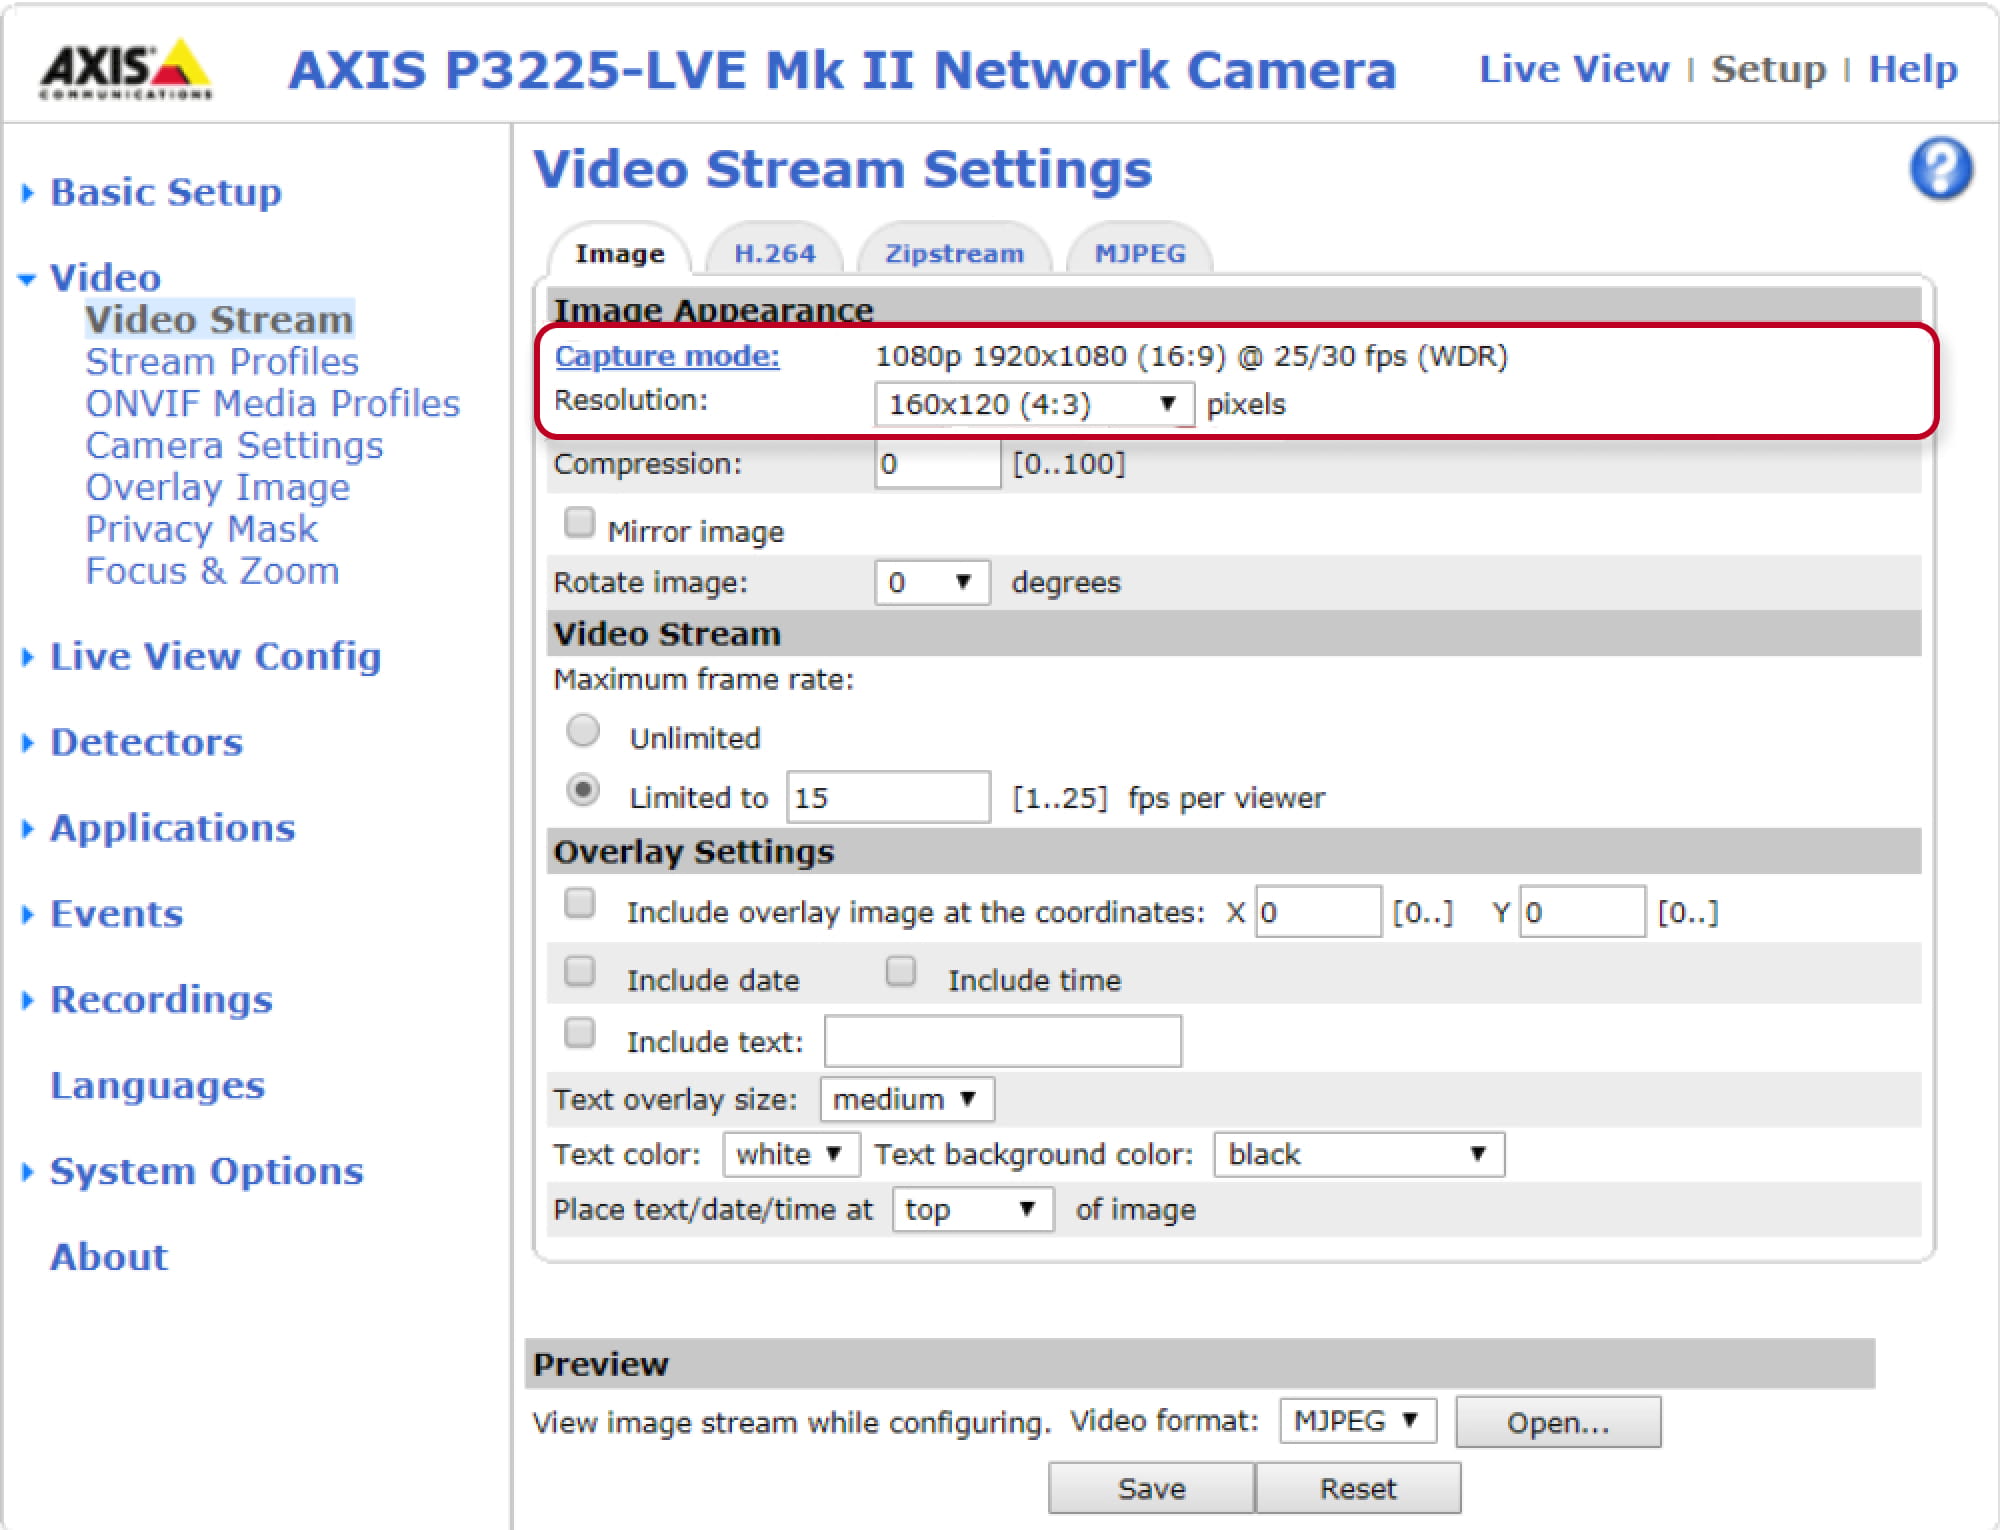2000x1530 pixels.
Task: Expand the Basic Setup menu arrow
Action: point(28,193)
